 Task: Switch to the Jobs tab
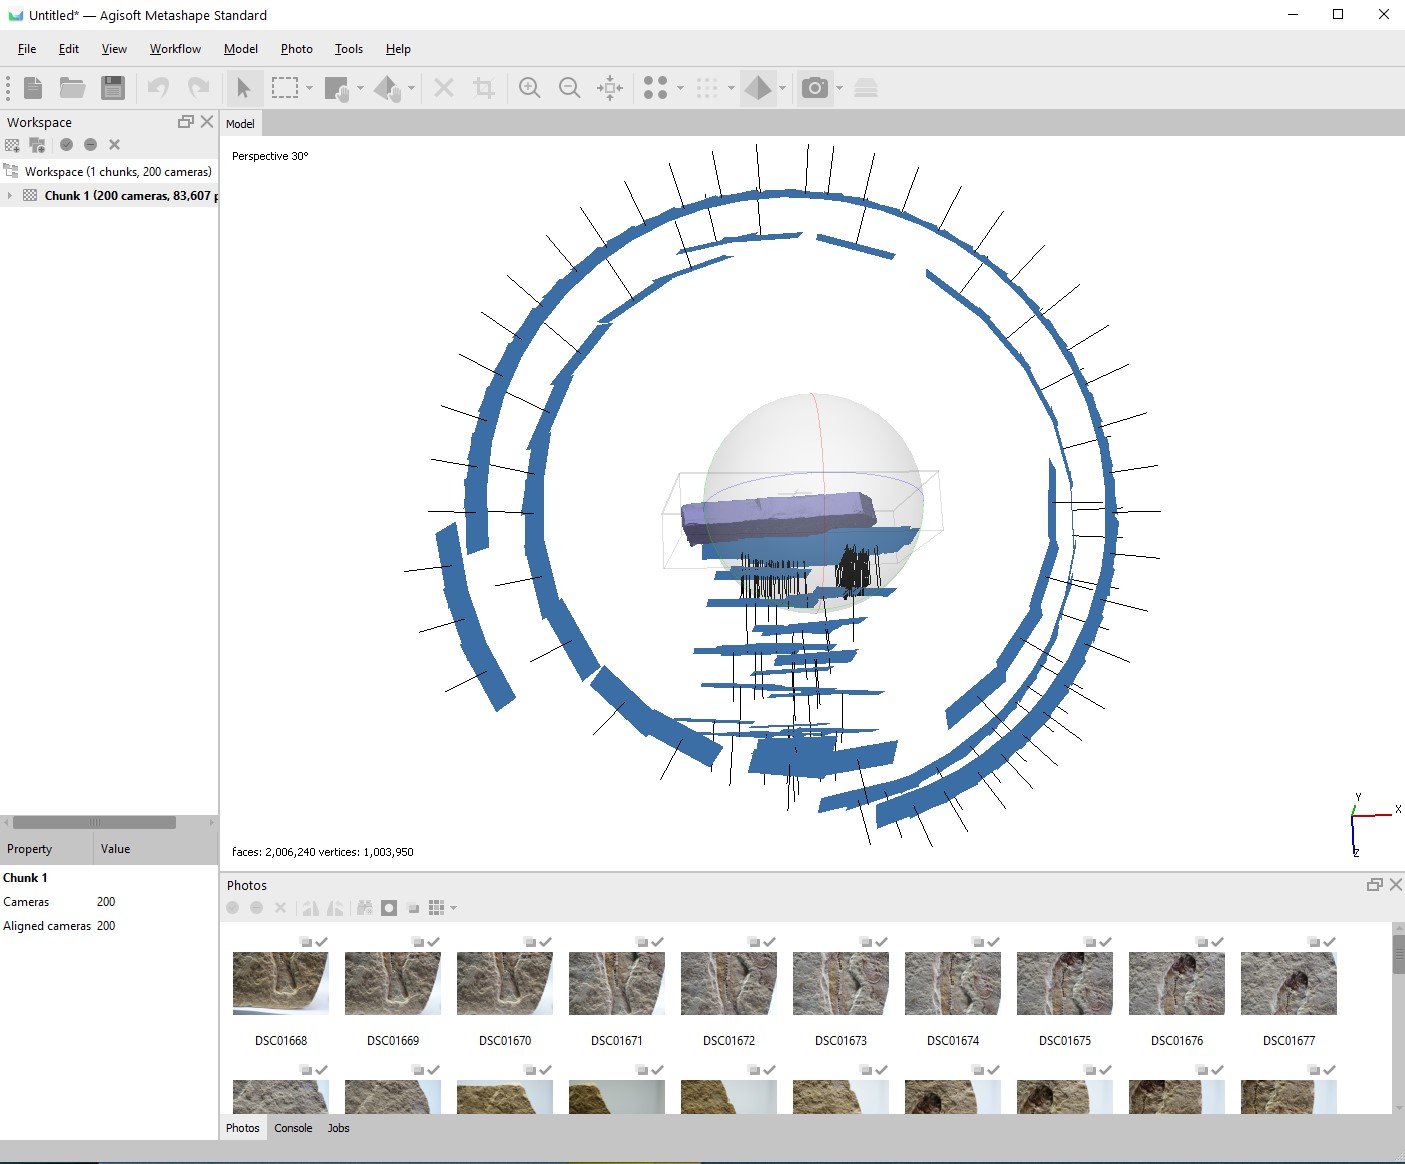[x=338, y=1128]
